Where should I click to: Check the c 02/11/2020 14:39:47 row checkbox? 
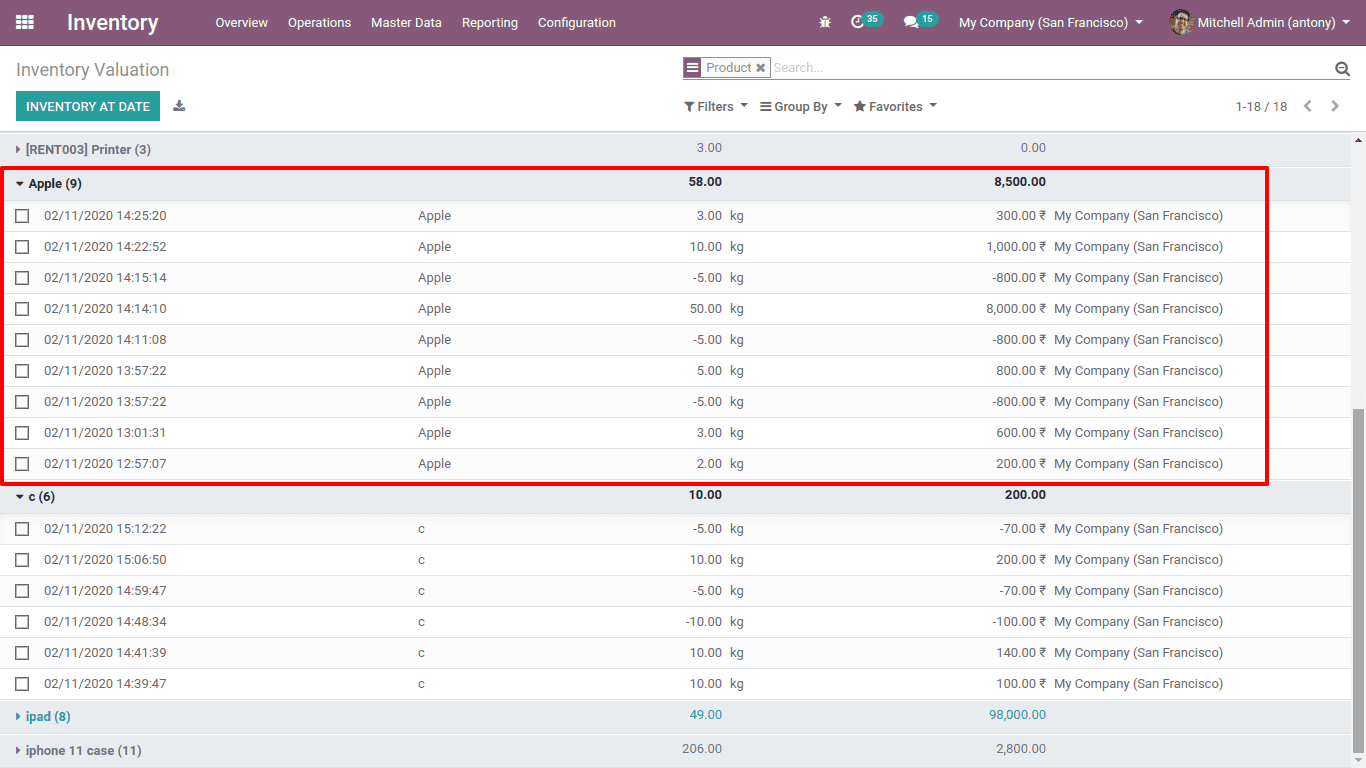22,684
